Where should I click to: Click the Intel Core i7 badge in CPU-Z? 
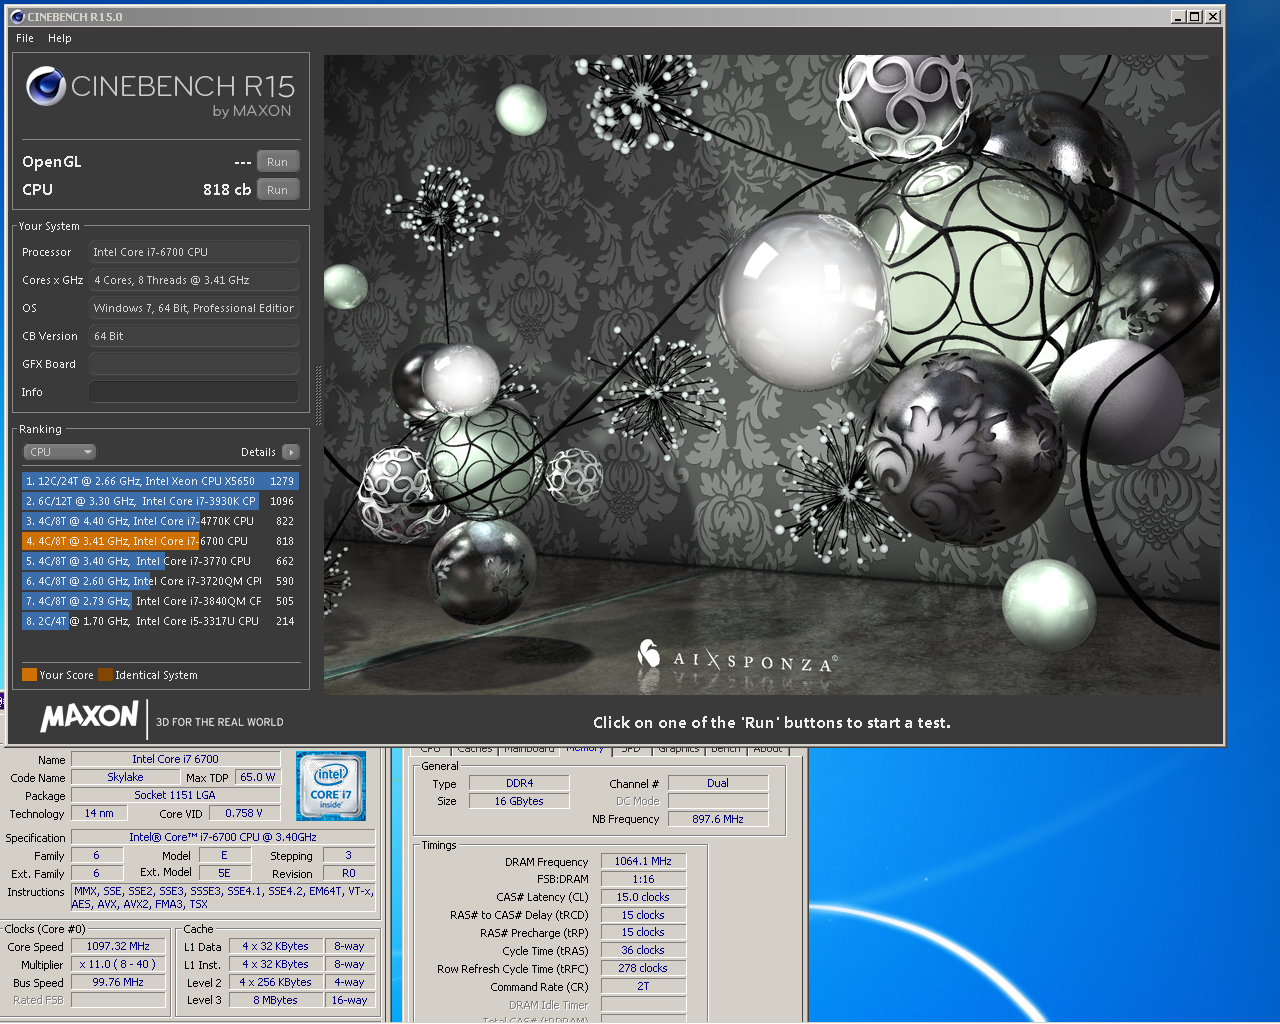pos(331,787)
